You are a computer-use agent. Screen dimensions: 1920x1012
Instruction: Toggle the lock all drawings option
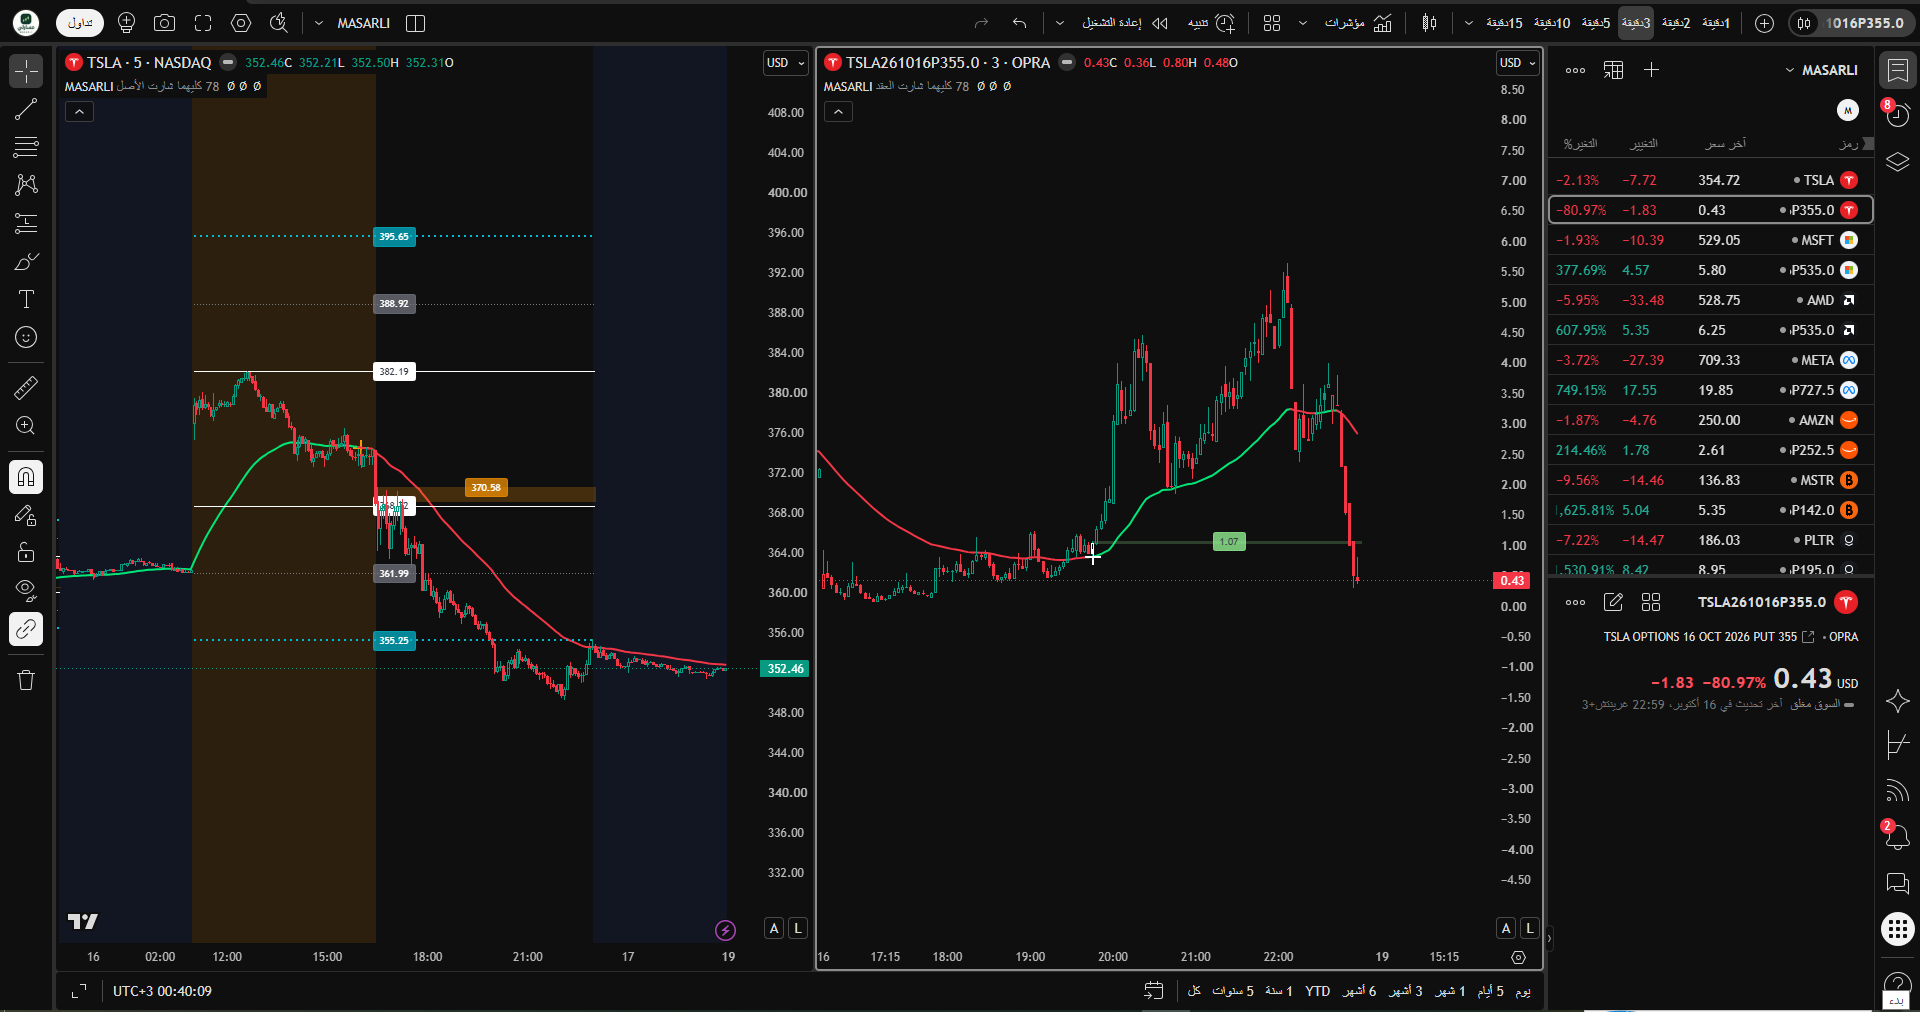[x=26, y=553]
